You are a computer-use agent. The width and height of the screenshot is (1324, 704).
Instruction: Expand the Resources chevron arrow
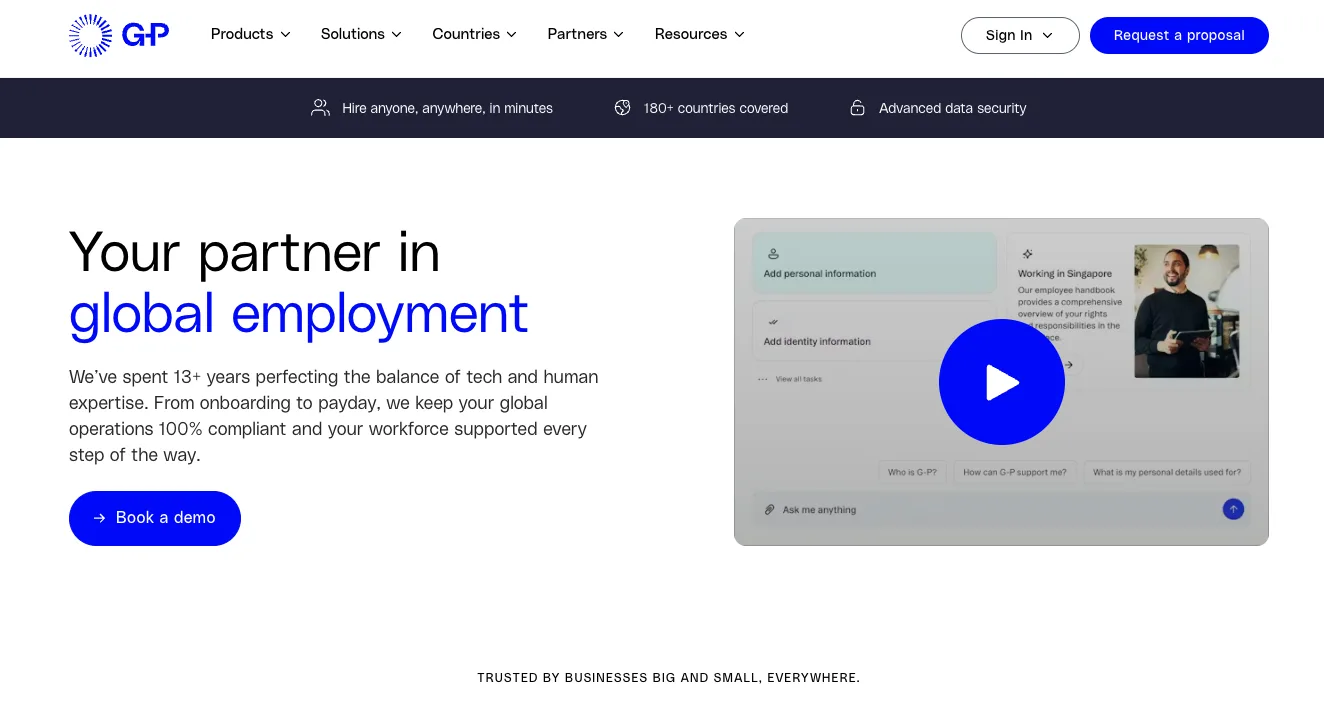tap(739, 35)
